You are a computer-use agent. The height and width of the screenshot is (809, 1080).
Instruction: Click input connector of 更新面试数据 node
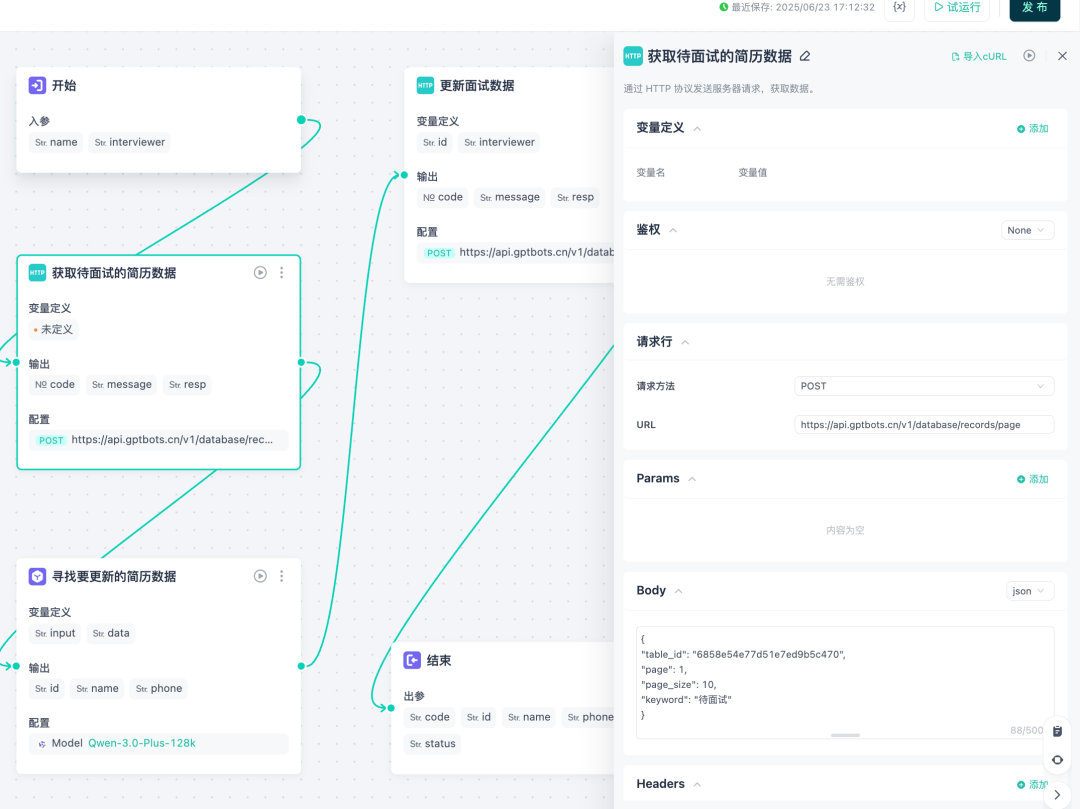coord(404,175)
